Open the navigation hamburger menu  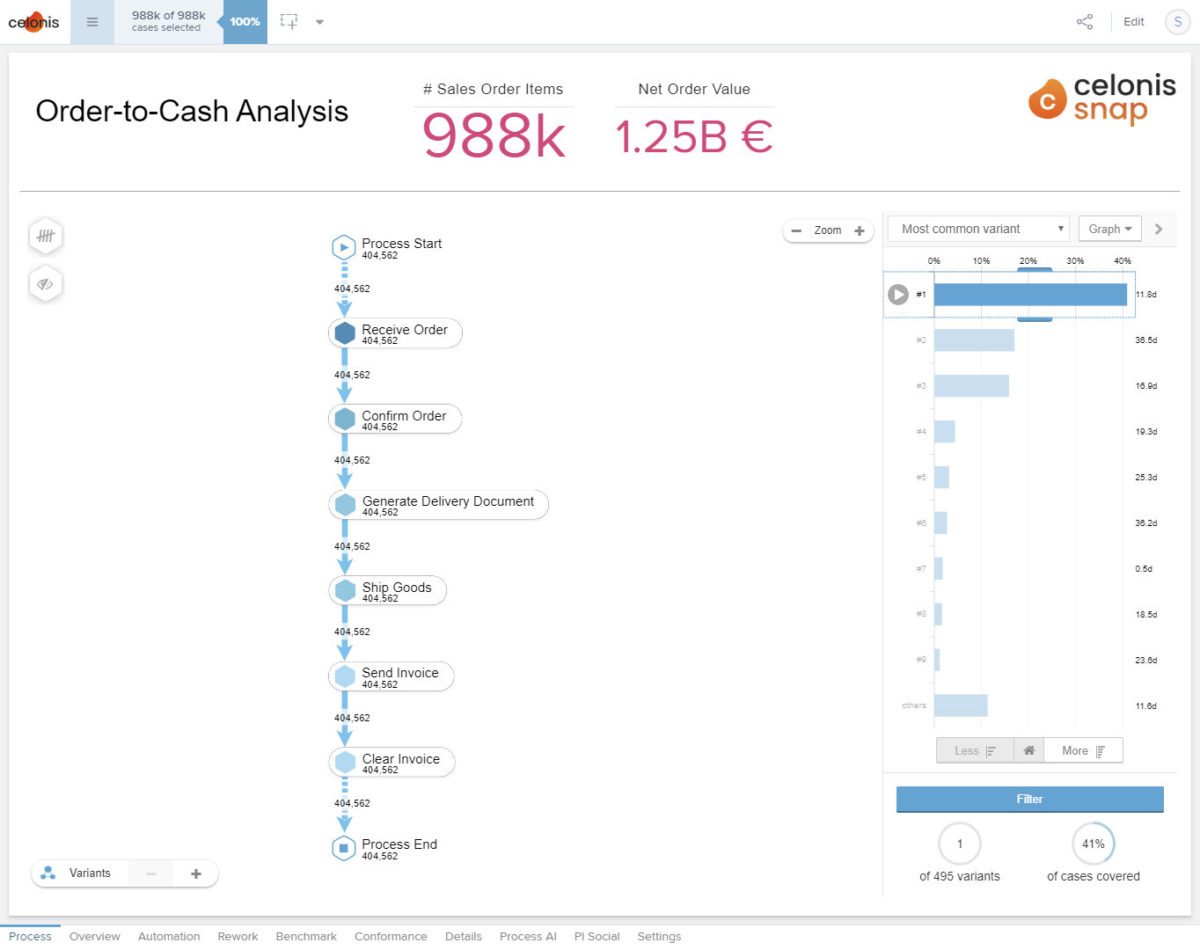(x=93, y=21)
